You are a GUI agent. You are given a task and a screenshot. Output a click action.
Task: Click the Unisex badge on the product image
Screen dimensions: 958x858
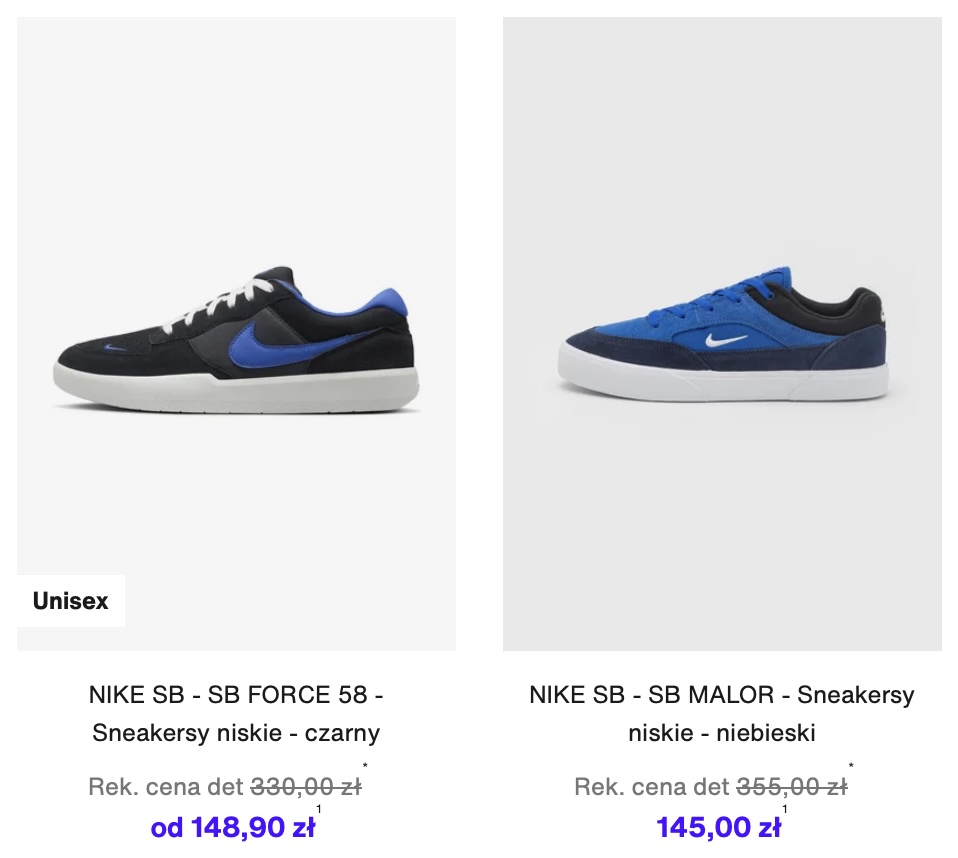coord(71,601)
